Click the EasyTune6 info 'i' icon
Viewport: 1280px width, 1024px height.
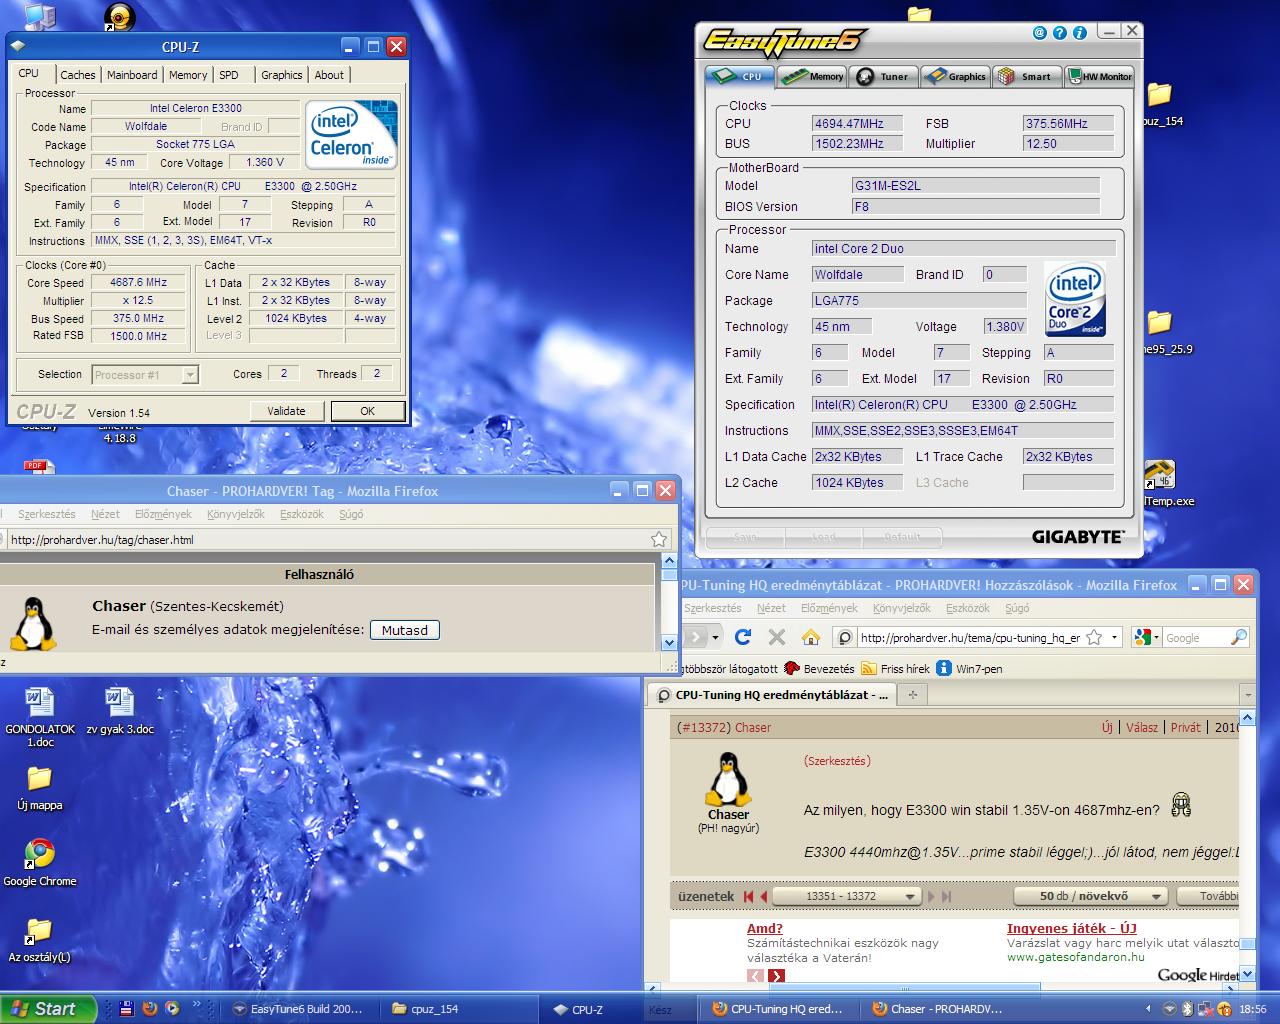pos(1080,32)
